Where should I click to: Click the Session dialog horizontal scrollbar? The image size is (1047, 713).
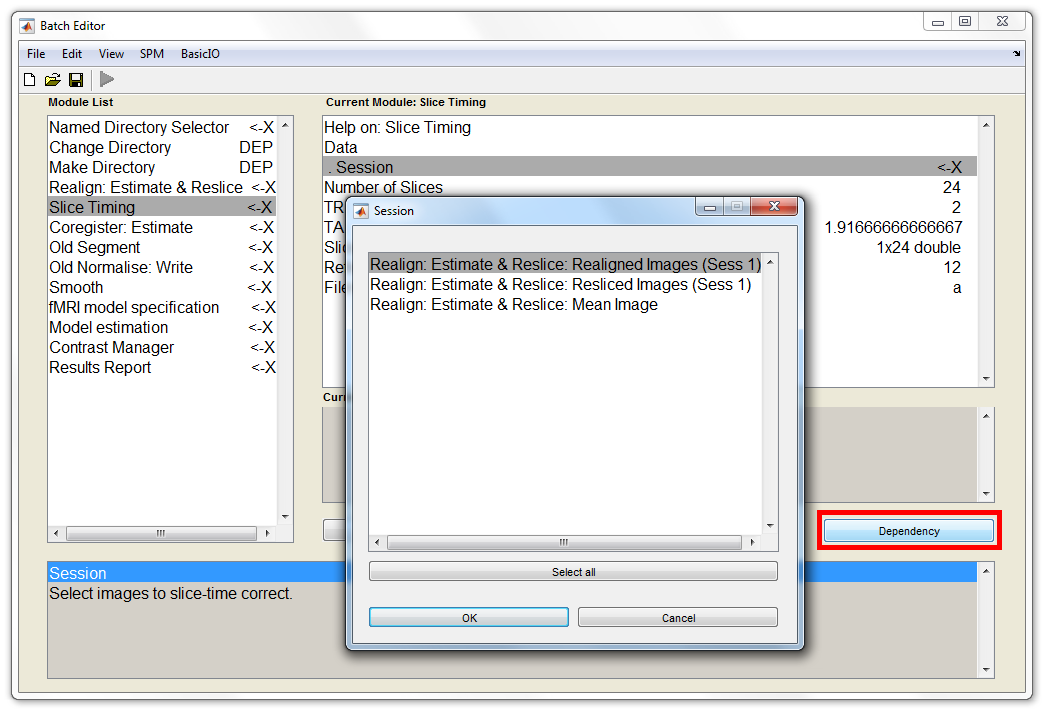[x=564, y=543]
